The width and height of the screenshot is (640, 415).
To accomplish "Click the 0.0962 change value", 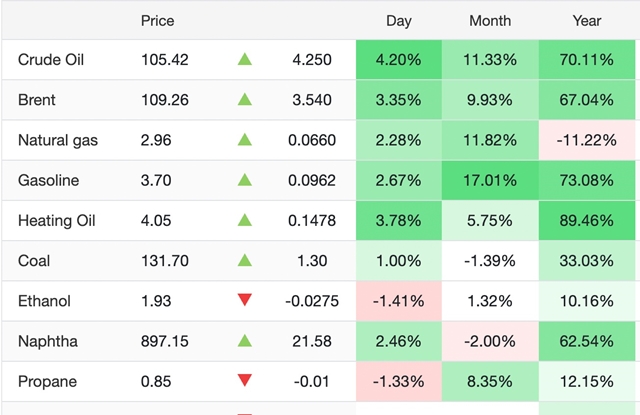I will (x=312, y=180).
